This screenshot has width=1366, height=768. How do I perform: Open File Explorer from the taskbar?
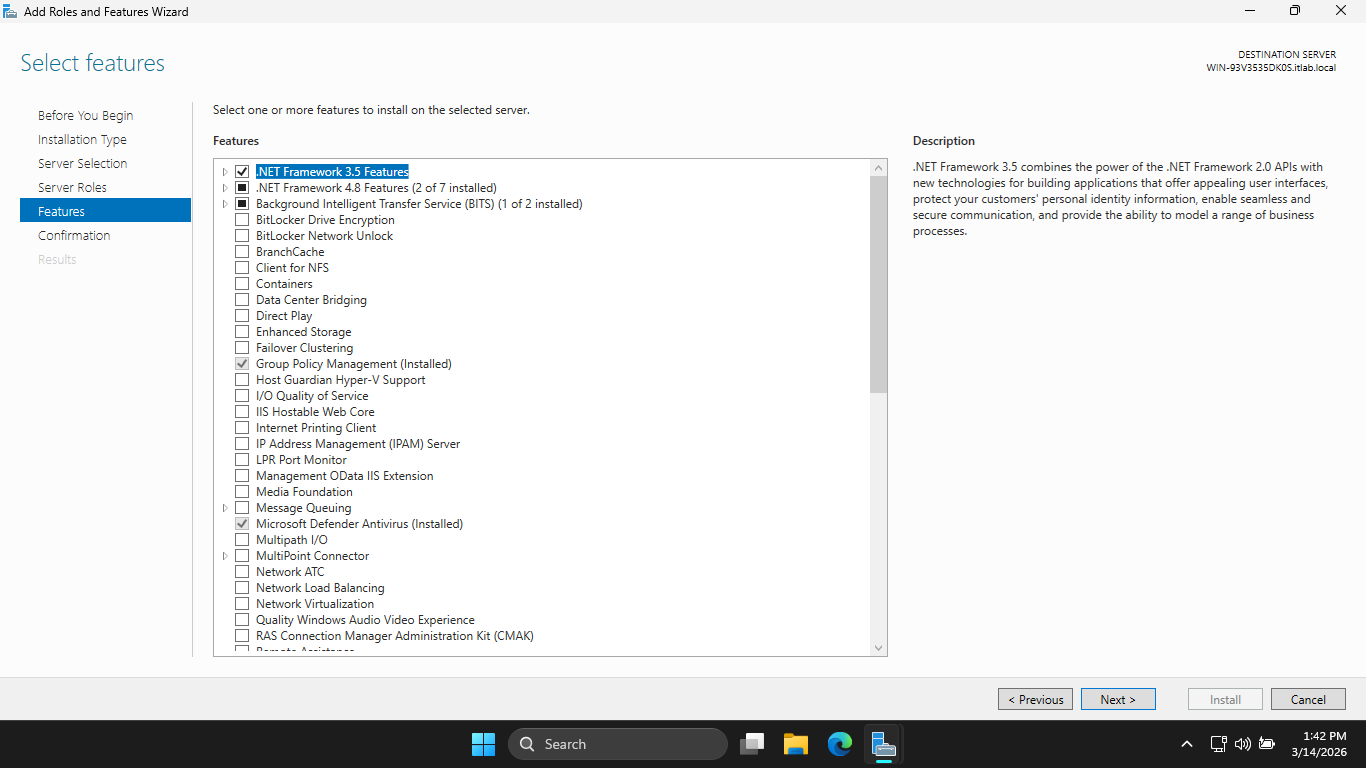(x=796, y=744)
